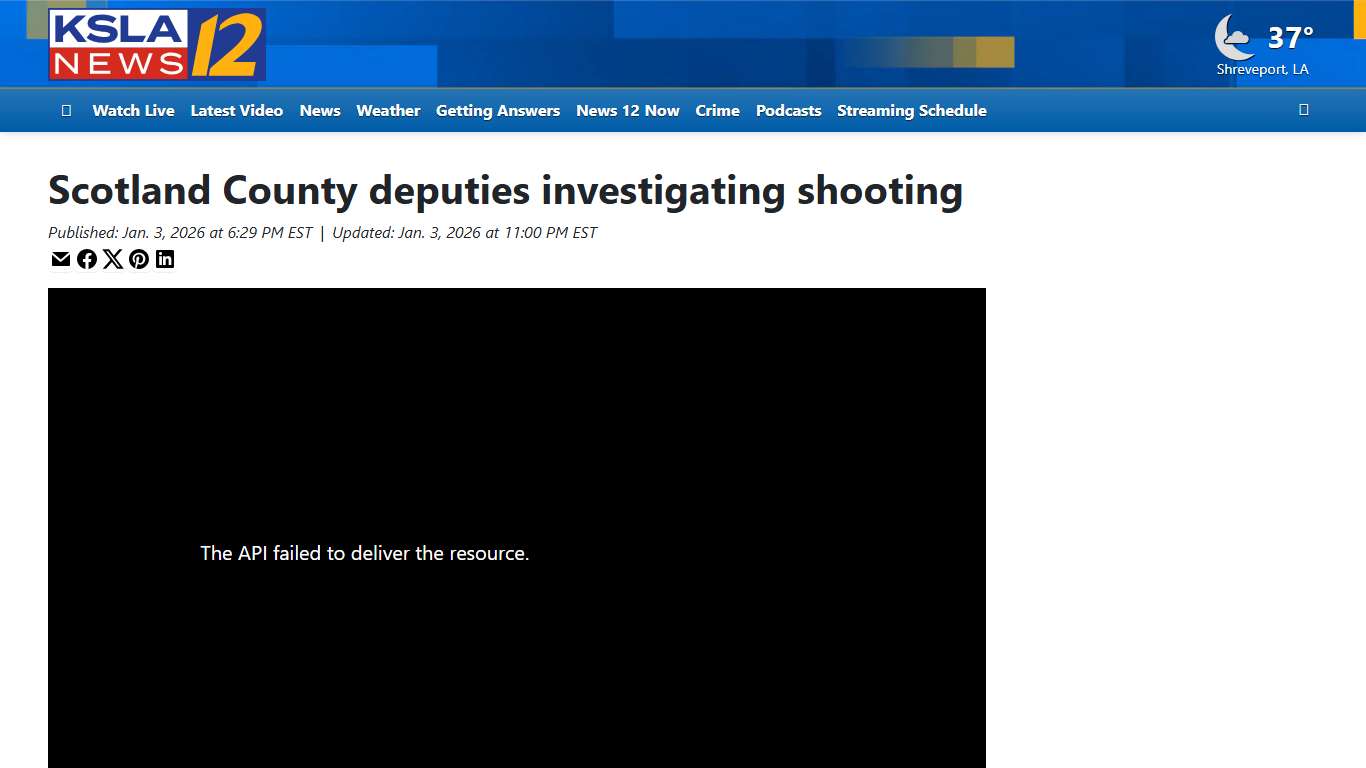Open search from the right navbar icon

pyautogui.click(x=1303, y=110)
